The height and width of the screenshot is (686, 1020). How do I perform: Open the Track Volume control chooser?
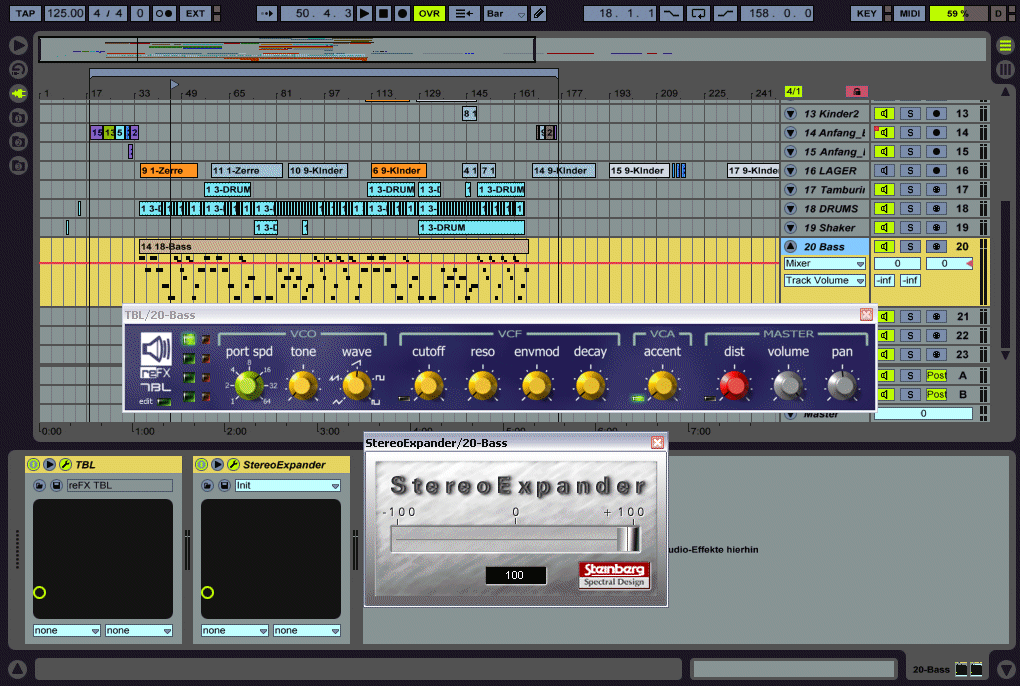click(x=824, y=280)
